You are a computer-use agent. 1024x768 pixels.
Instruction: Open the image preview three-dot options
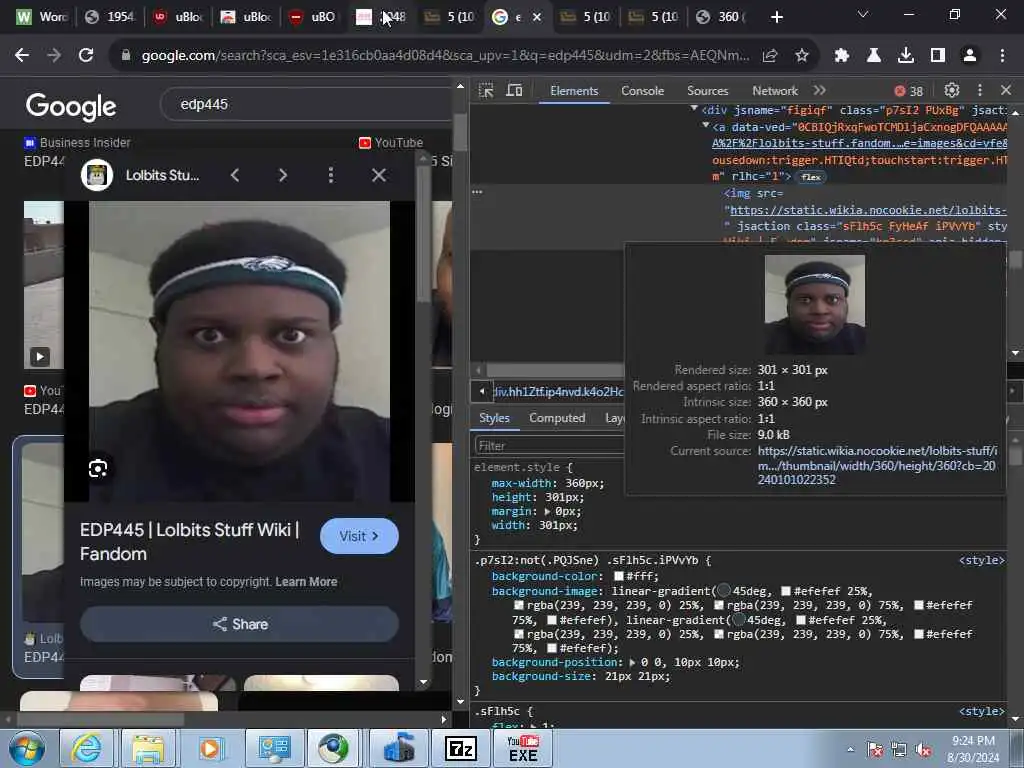330,175
